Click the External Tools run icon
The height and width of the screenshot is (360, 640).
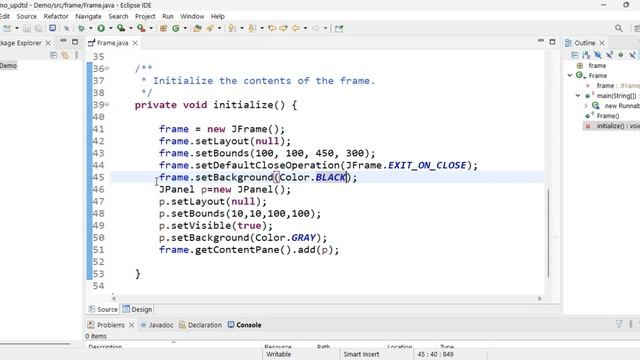click(141, 28)
